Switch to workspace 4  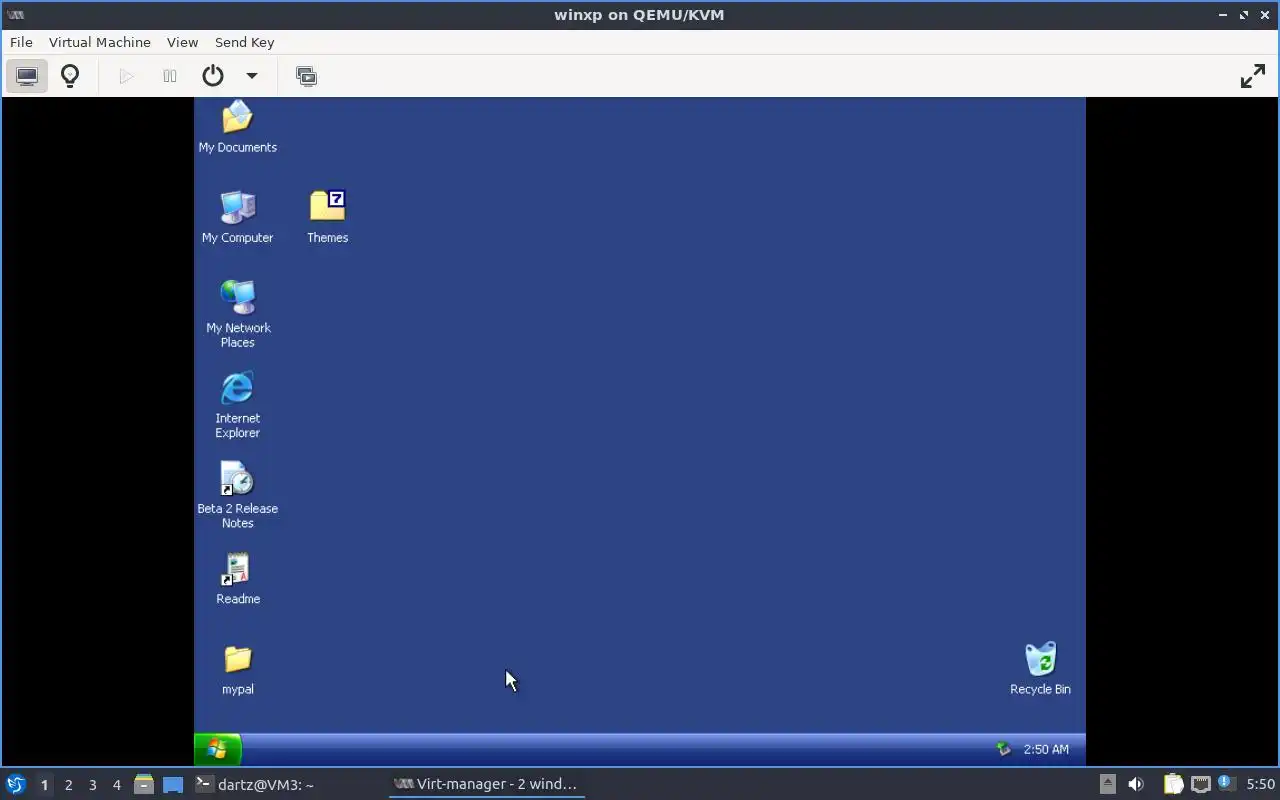pos(116,785)
